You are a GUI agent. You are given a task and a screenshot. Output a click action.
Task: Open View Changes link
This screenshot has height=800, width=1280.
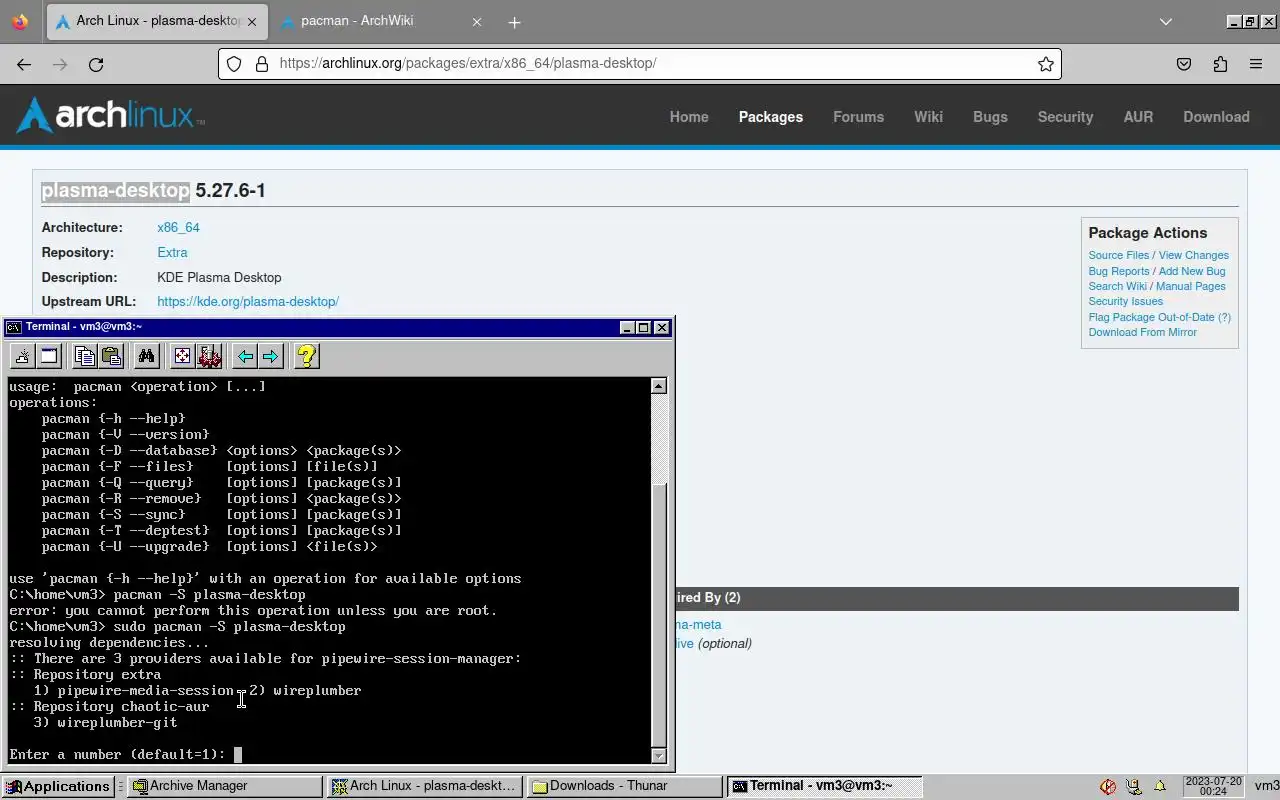pyautogui.click(x=1193, y=255)
